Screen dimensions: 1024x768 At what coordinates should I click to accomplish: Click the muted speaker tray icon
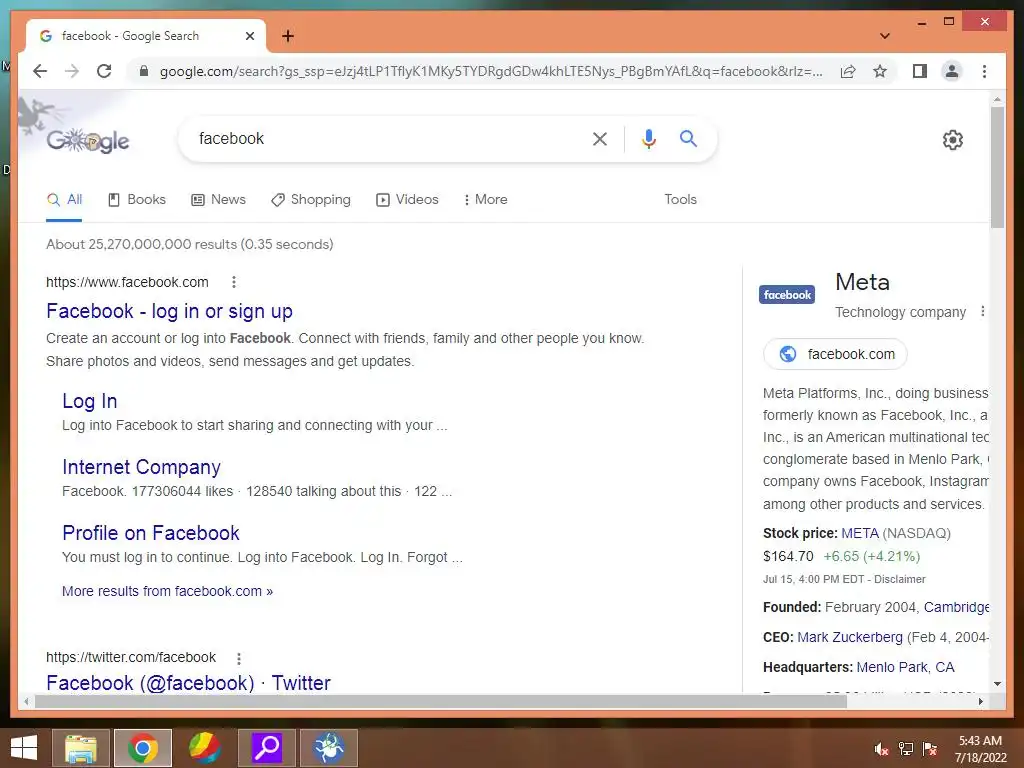click(881, 749)
